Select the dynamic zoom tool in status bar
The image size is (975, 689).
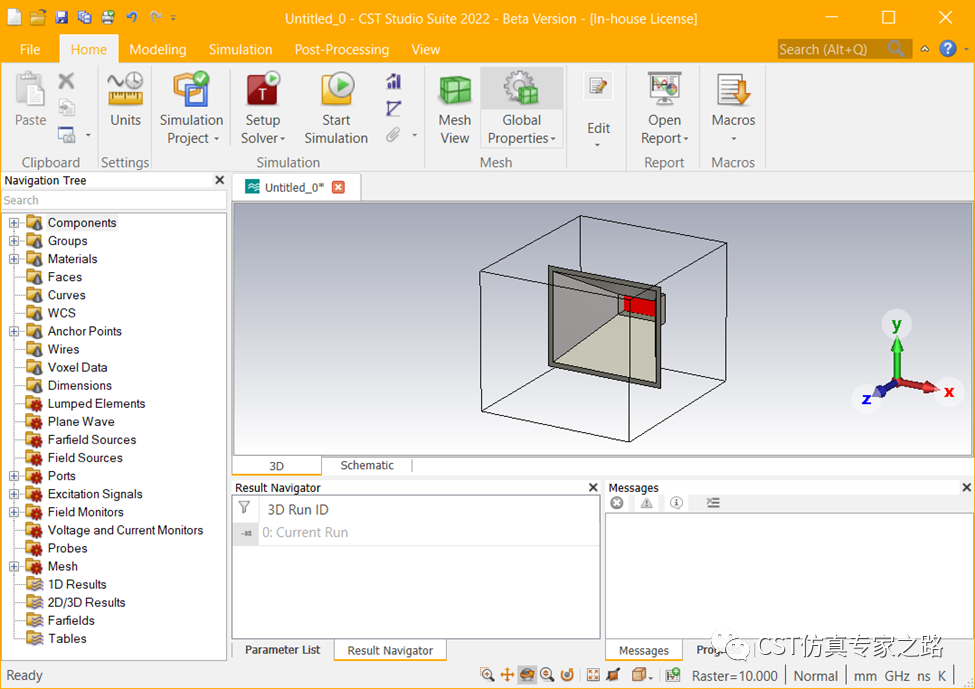click(547, 675)
